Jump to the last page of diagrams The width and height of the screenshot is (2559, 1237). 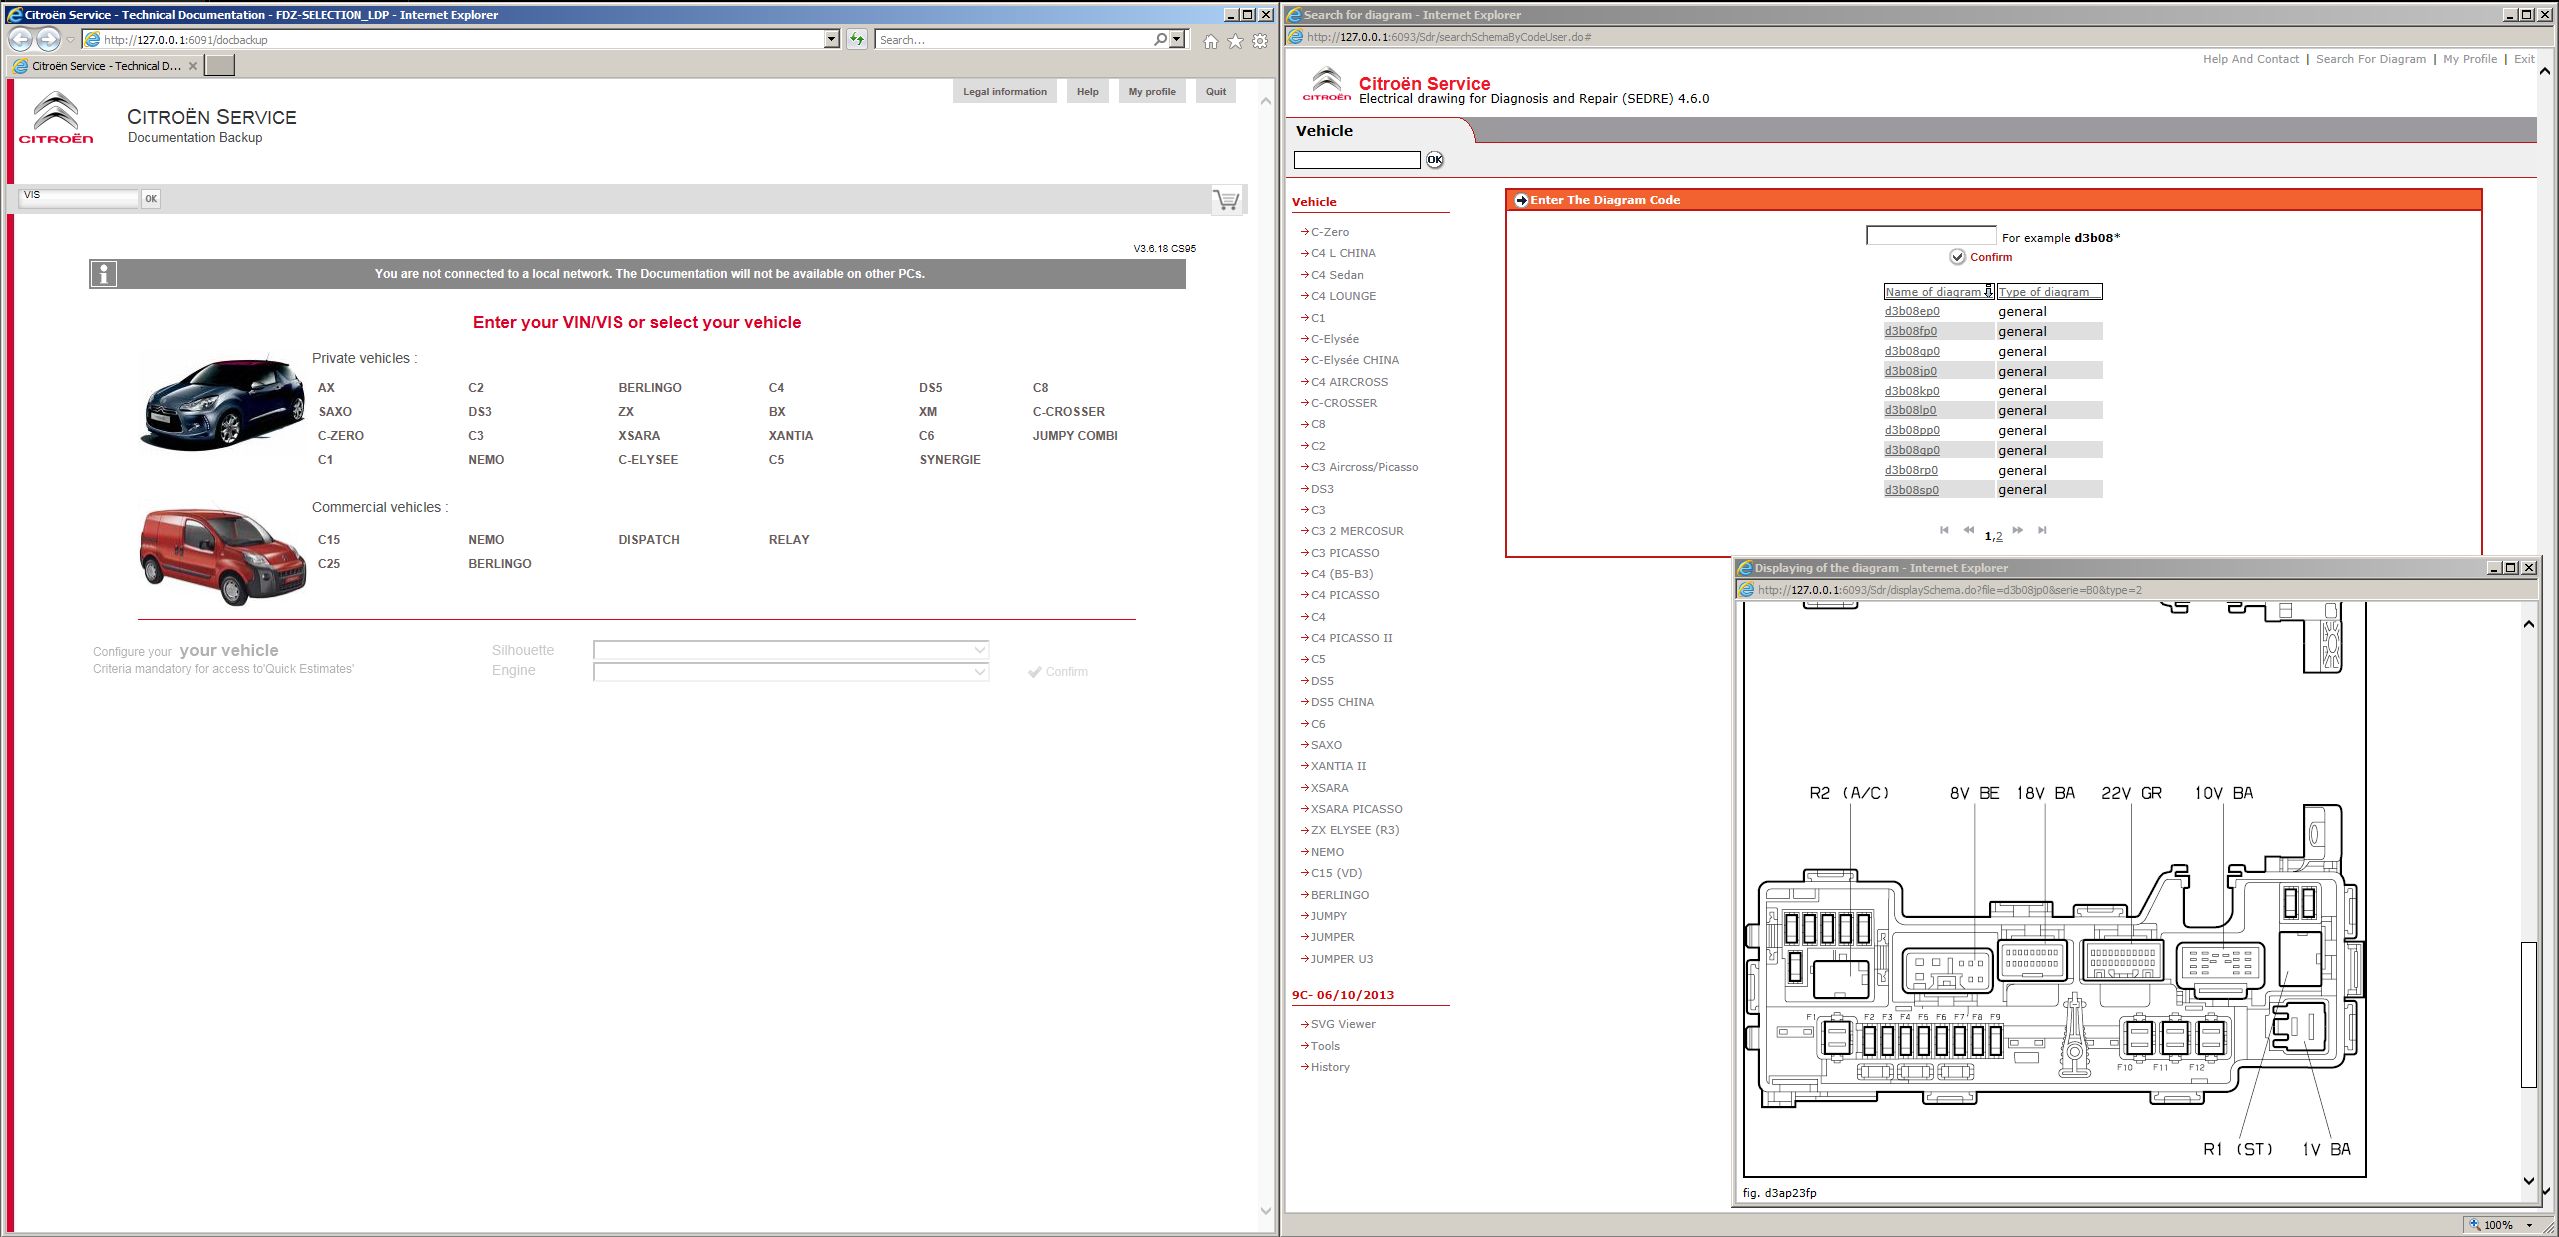pos(2044,531)
